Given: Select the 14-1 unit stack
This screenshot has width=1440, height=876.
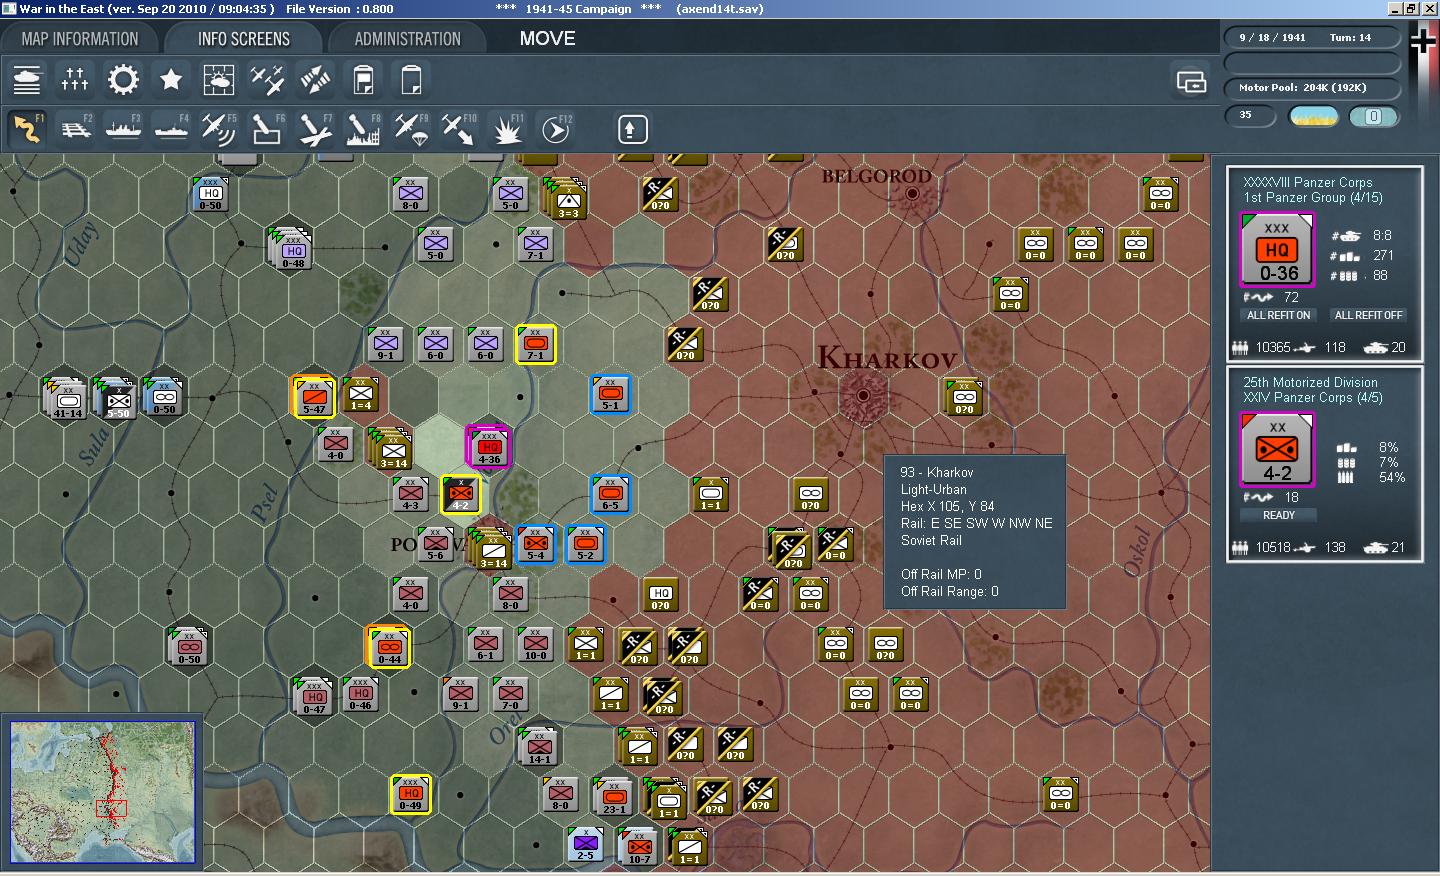Looking at the screenshot, I should [x=538, y=746].
